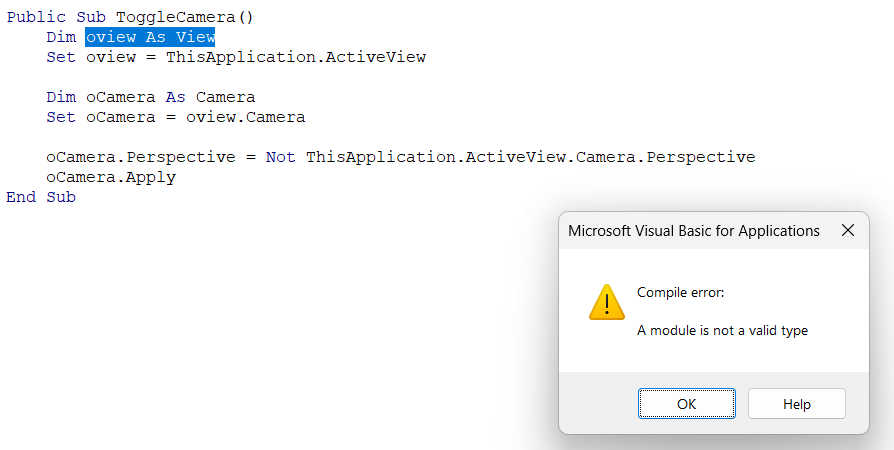Image resolution: width=894 pixels, height=450 pixels.
Task: Click the 'Not' keyword in the code
Action: 280,157
